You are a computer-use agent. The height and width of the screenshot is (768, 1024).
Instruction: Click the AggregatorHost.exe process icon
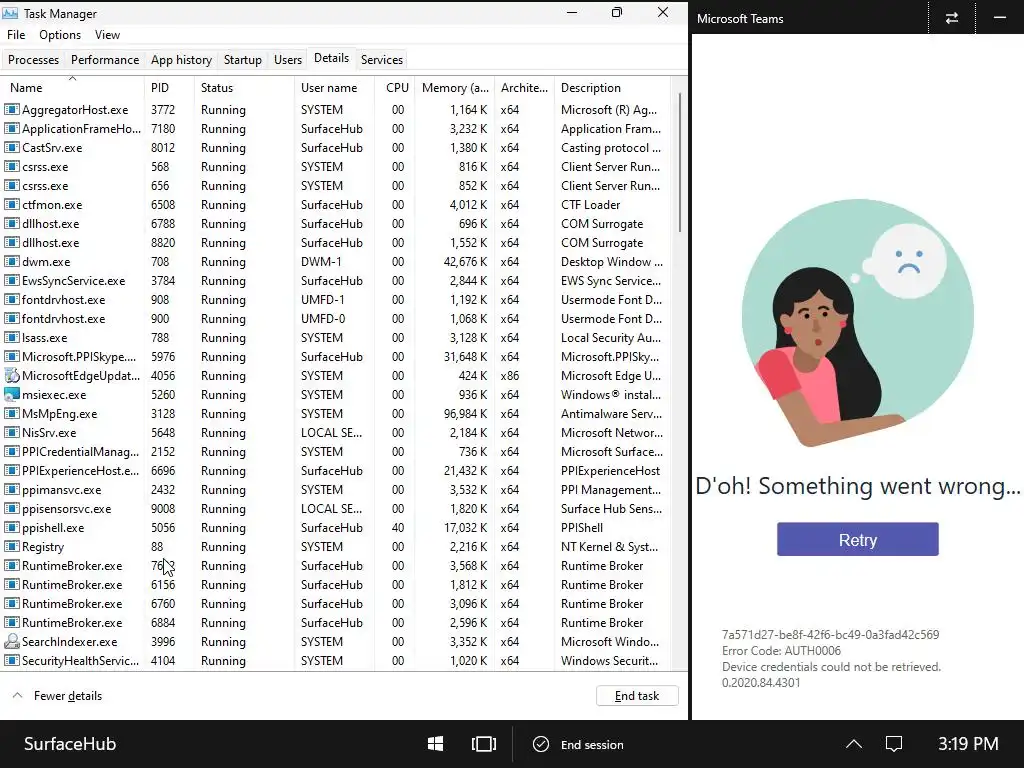tap(12, 110)
